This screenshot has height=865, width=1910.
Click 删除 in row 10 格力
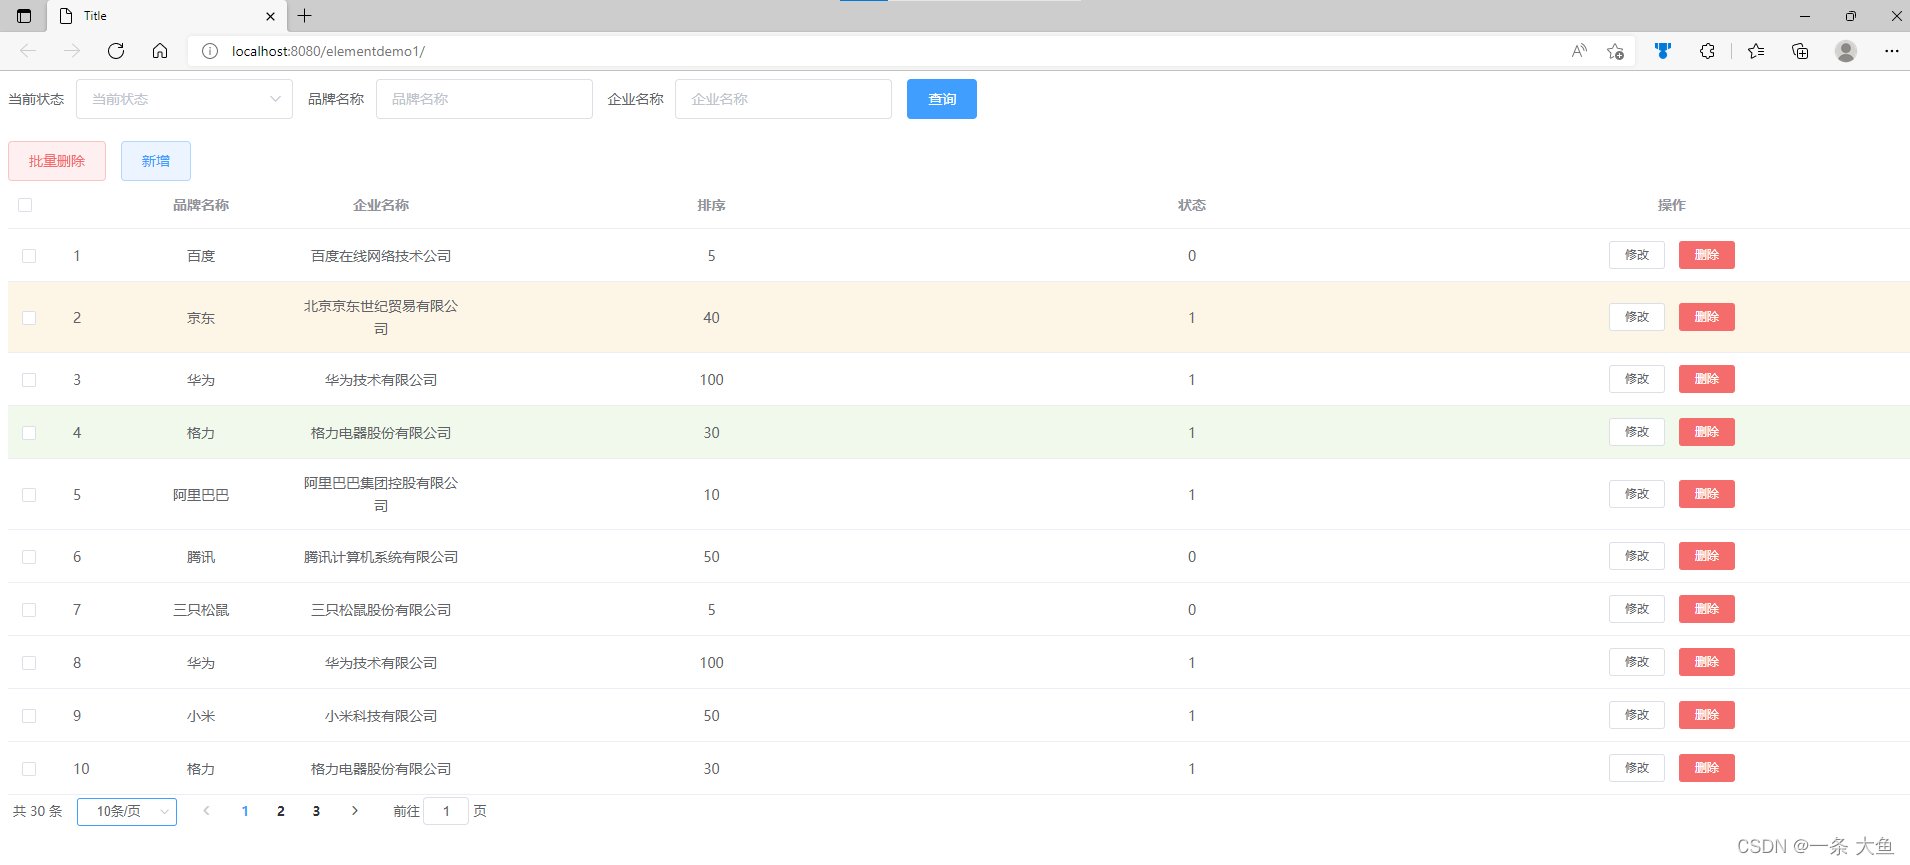[1707, 768]
